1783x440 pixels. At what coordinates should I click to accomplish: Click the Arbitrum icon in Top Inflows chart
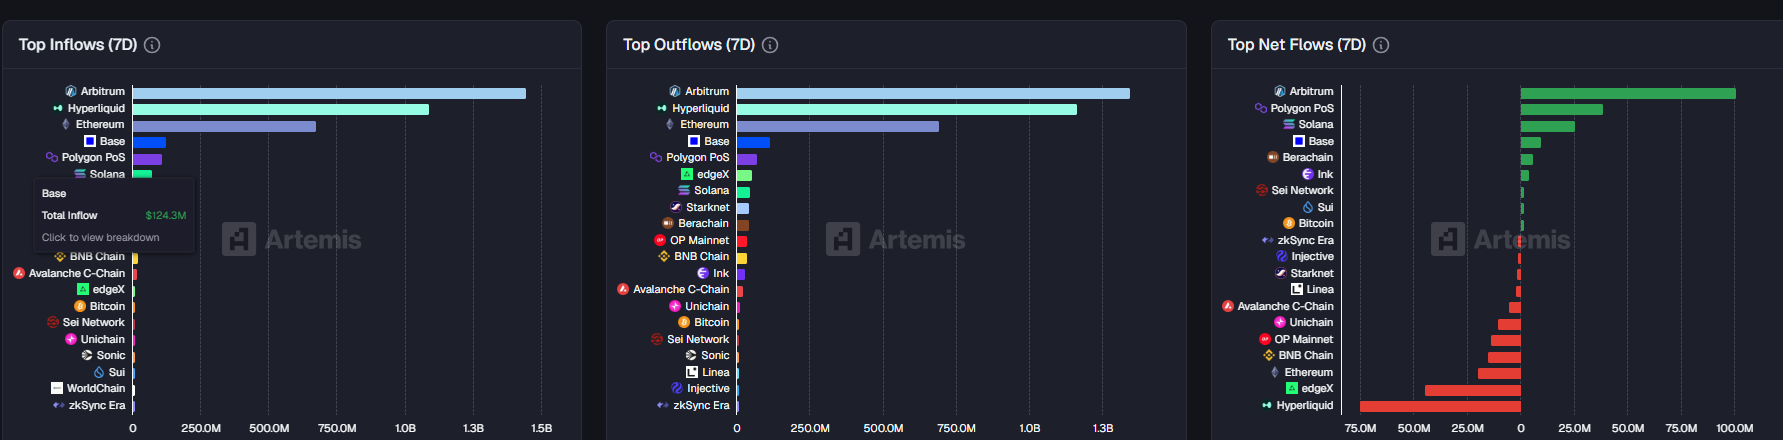click(71, 91)
